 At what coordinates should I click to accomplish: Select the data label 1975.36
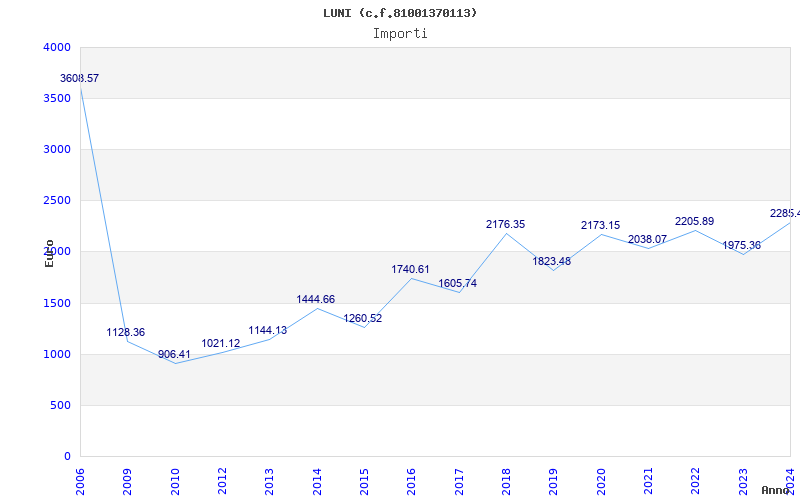pyautogui.click(x=741, y=245)
